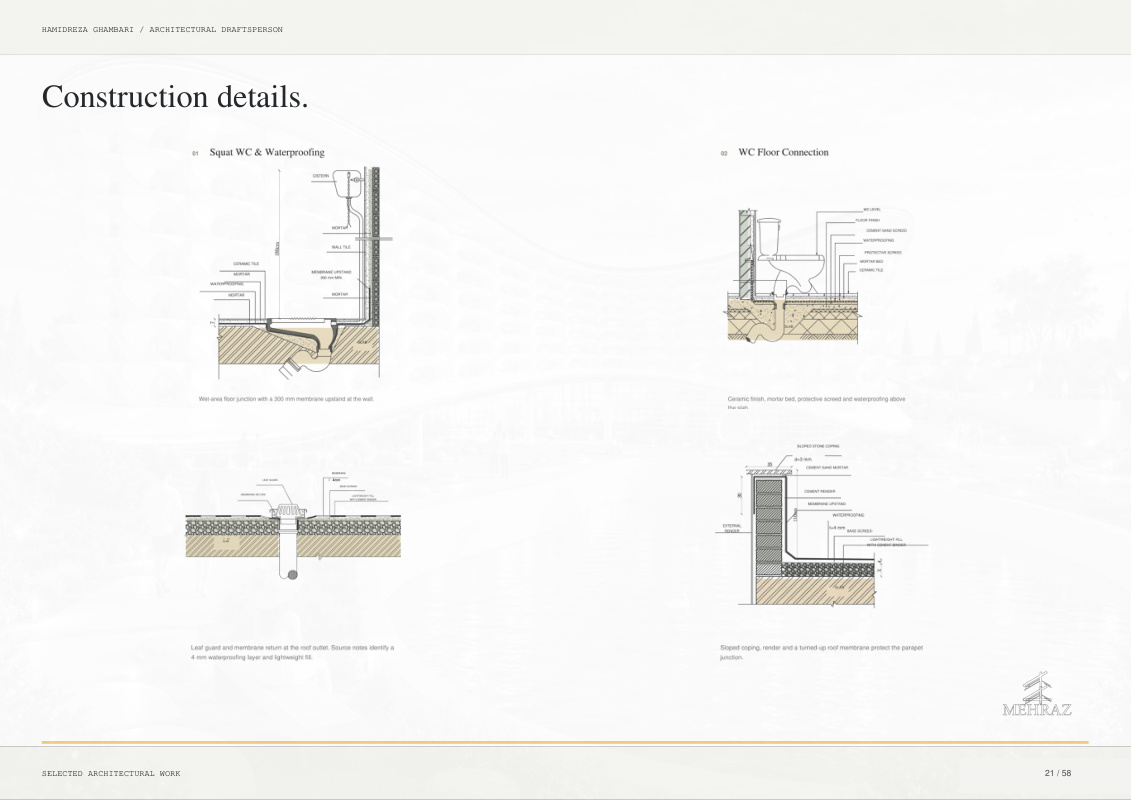
Task: Click the "WC LEVEL" label
Action: coord(871,209)
